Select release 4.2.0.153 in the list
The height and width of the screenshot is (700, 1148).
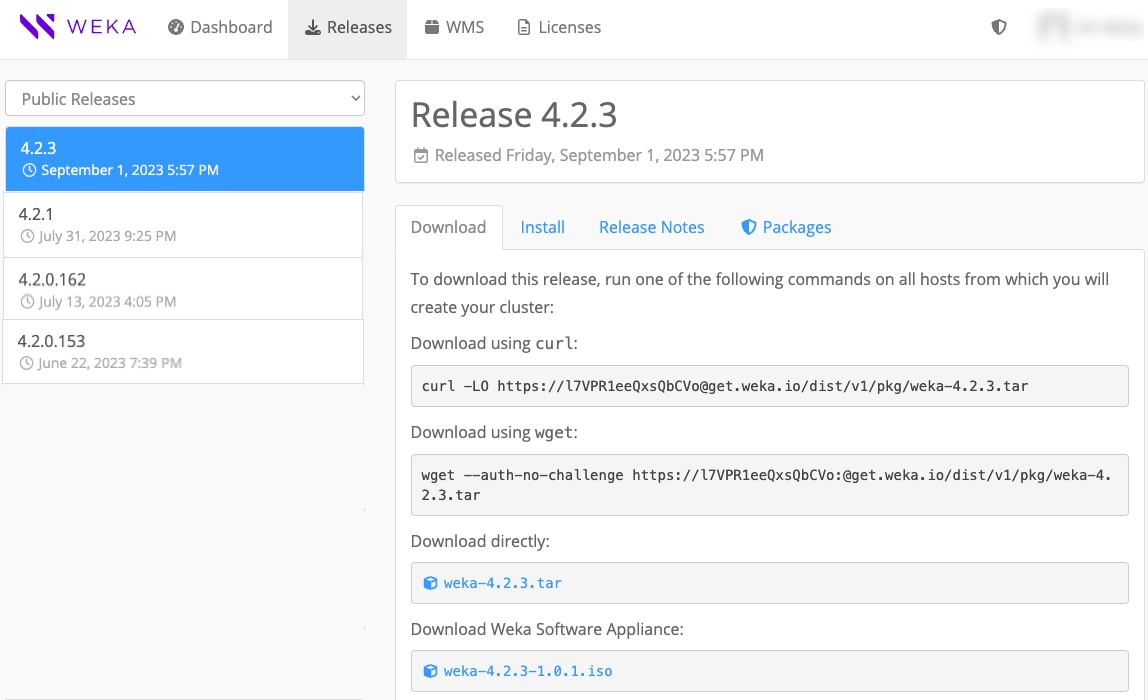(184, 351)
